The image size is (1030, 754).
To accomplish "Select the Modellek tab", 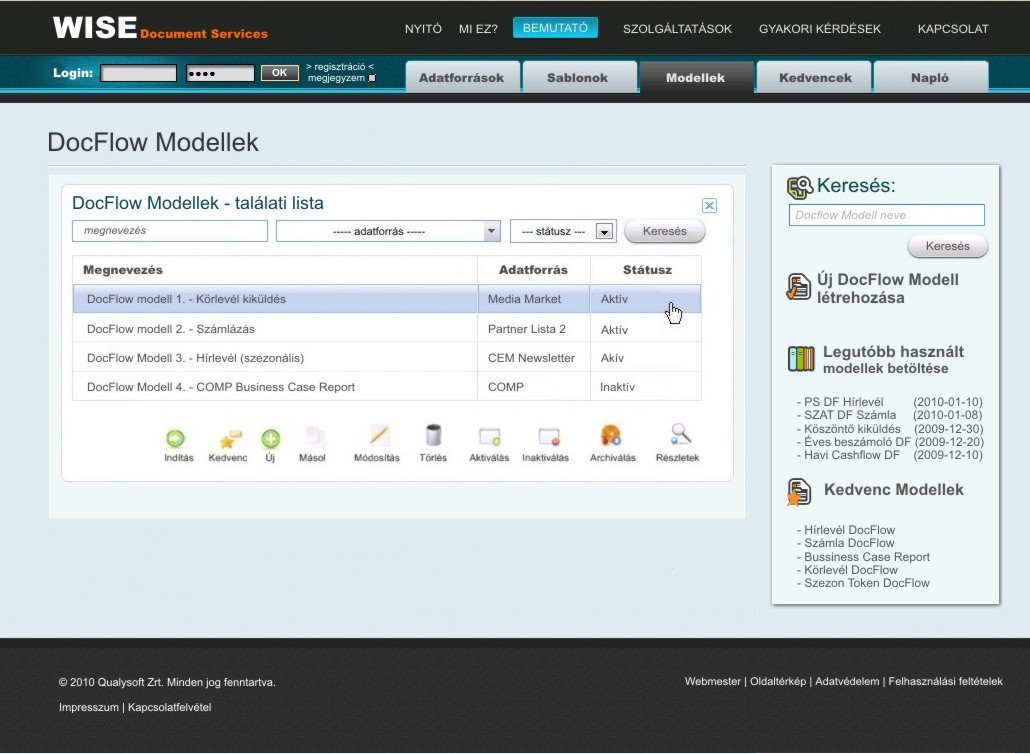I will click(x=696, y=78).
